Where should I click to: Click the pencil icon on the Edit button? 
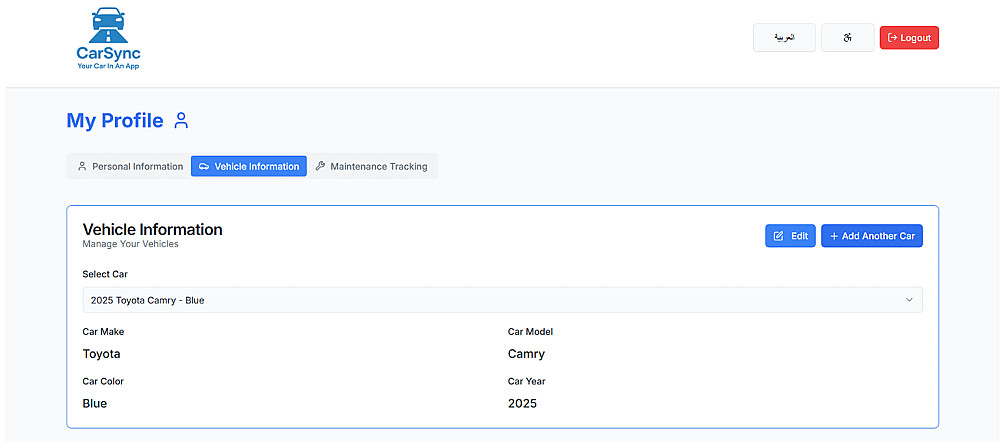pos(778,236)
